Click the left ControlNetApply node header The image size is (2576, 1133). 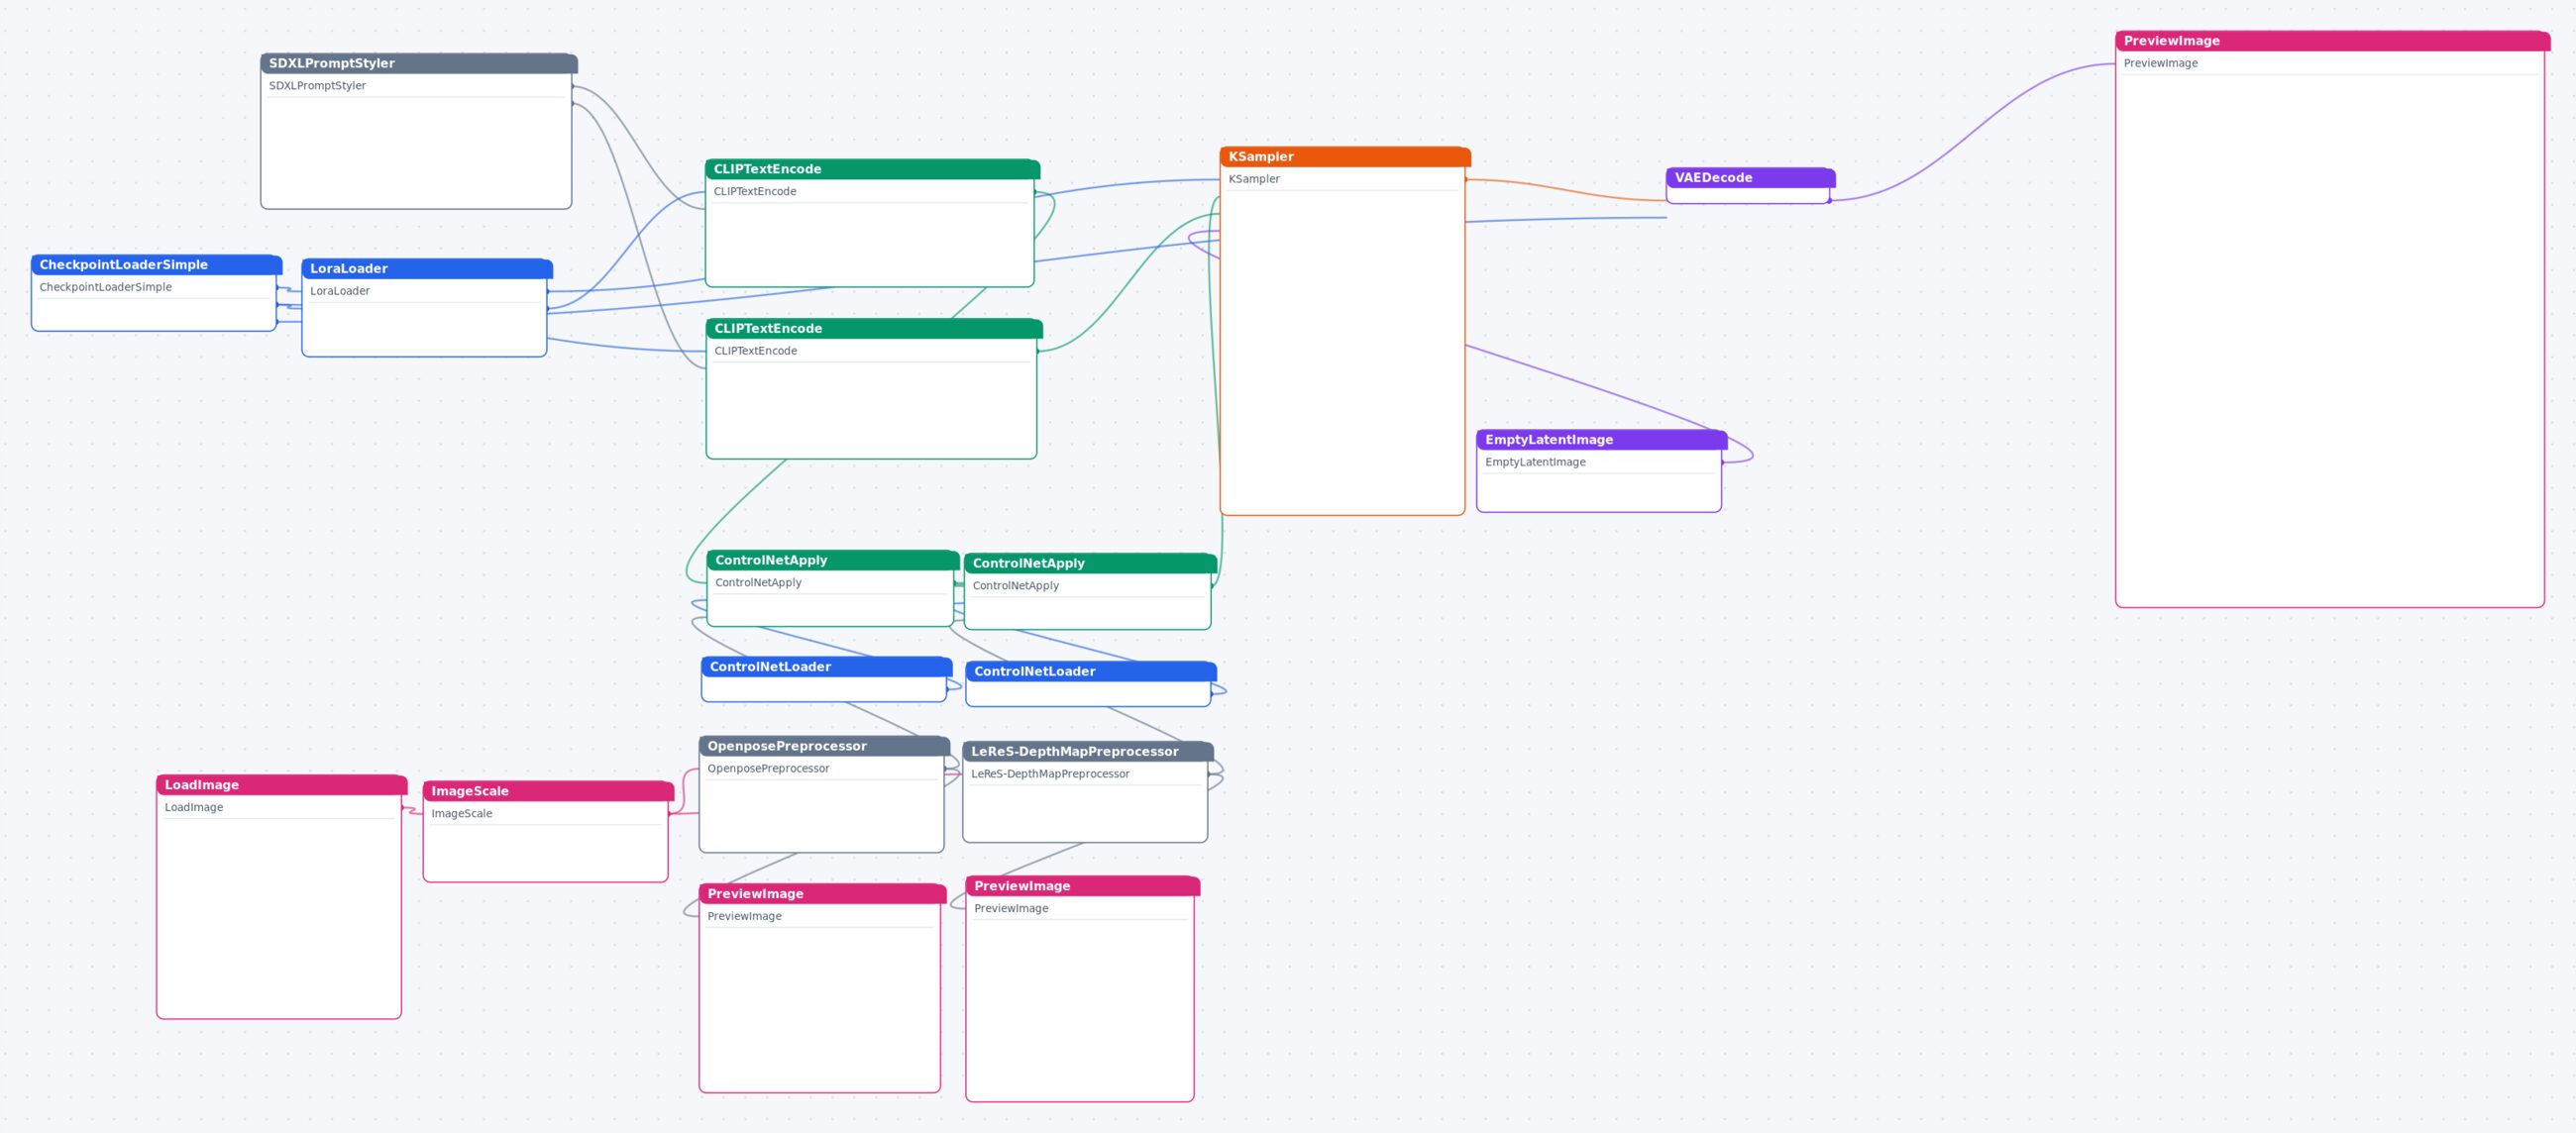(832, 560)
